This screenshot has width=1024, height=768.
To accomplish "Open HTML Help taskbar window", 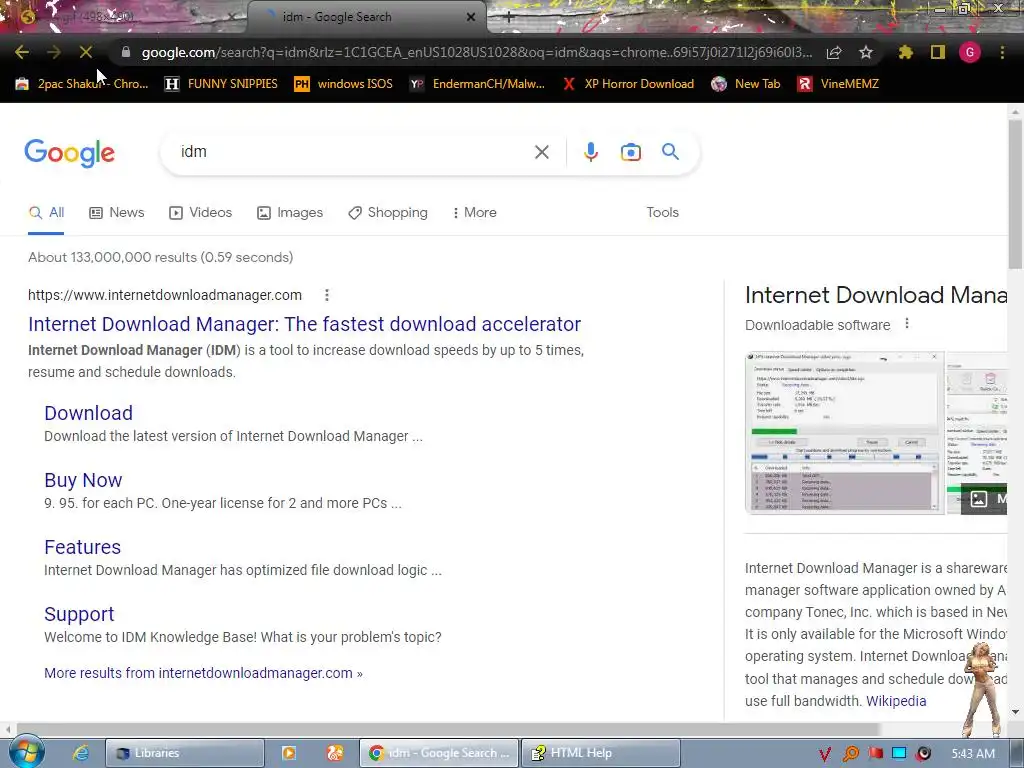I will pos(600,754).
